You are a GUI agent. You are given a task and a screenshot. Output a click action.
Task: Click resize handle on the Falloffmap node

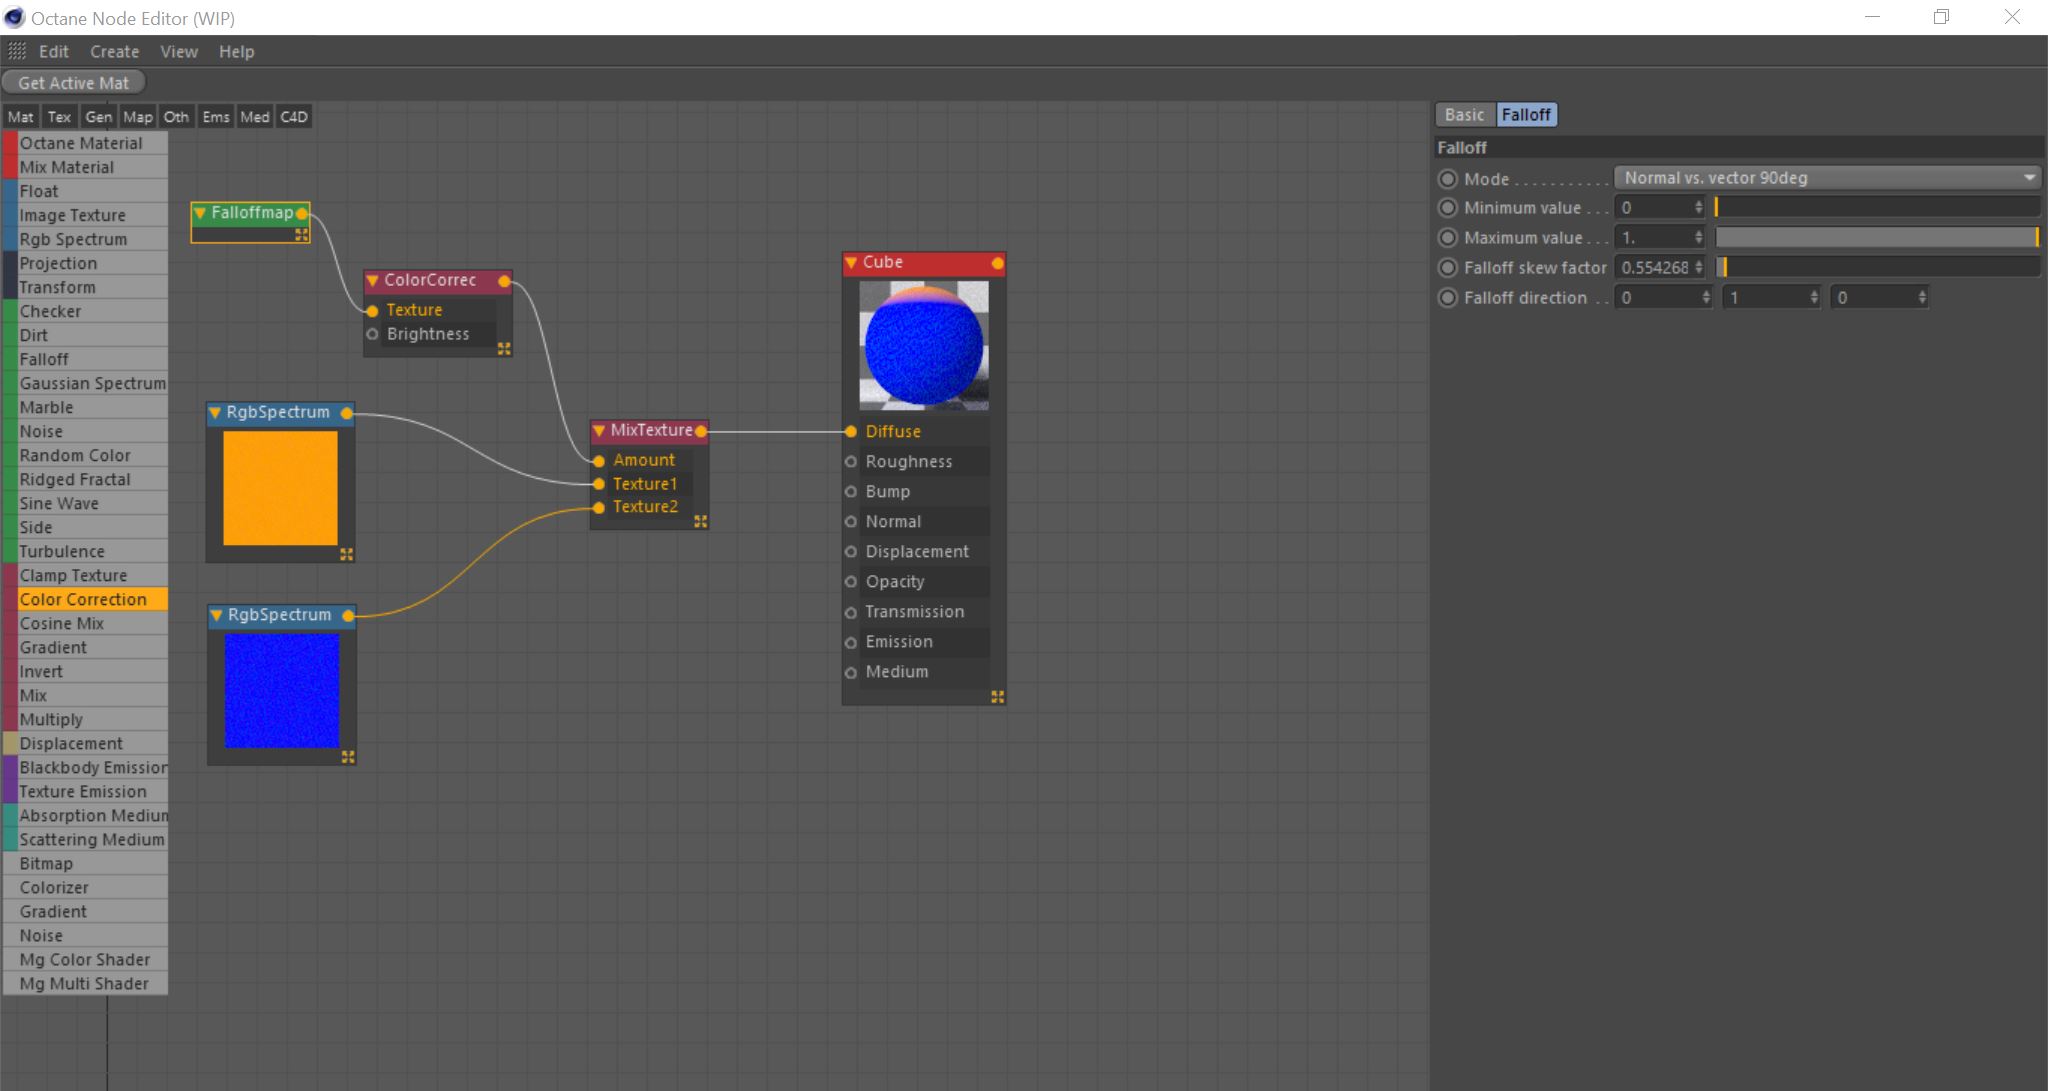click(301, 235)
